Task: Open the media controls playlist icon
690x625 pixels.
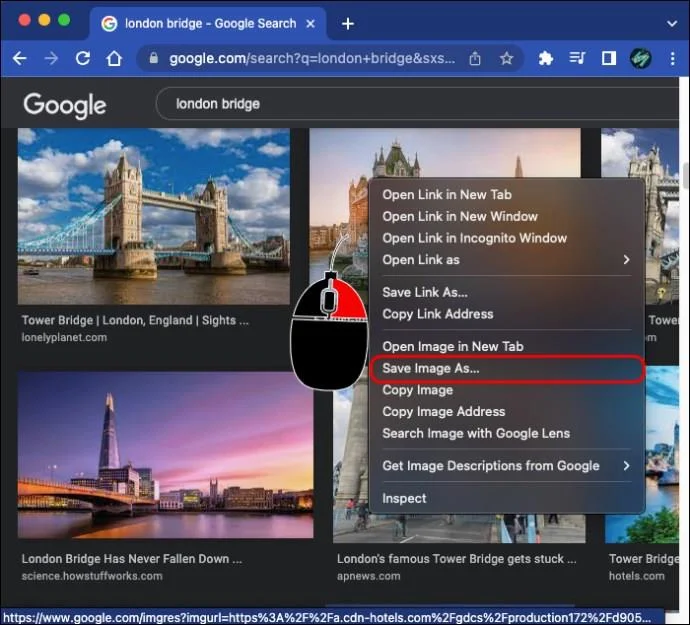Action: tap(577, 58)
